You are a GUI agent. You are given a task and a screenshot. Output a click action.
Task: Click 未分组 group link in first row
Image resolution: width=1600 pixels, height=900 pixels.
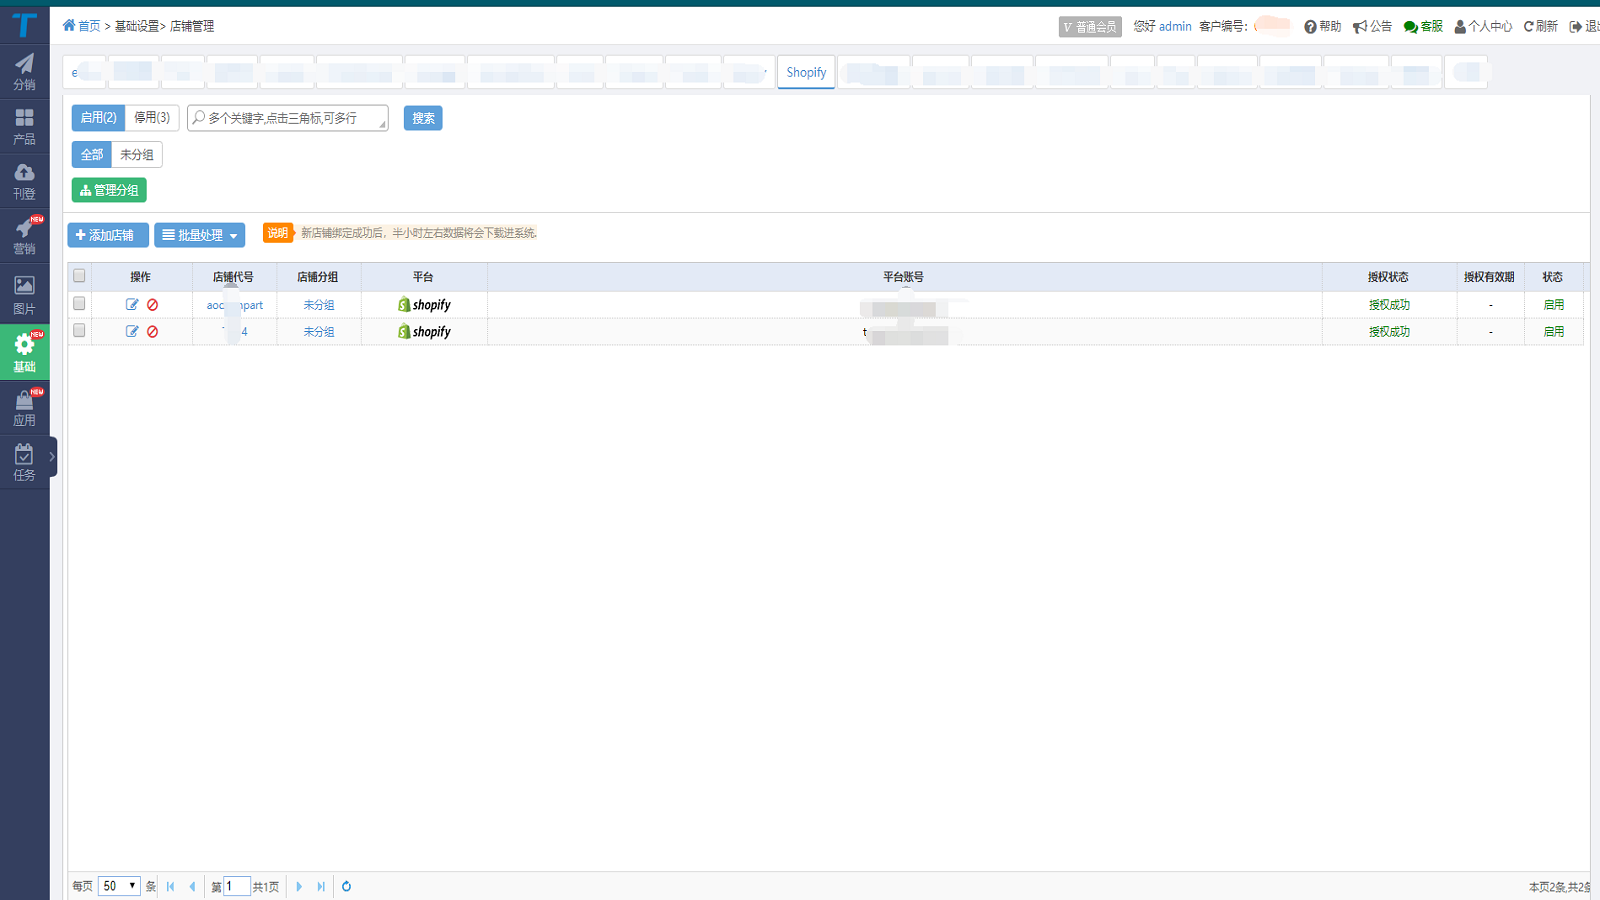(319, 305)
